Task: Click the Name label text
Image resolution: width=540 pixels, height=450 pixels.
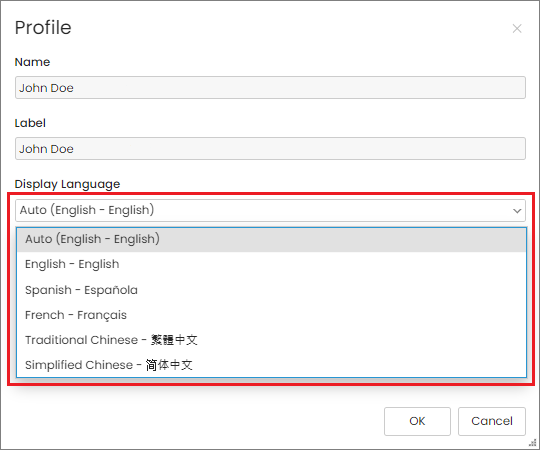Action: [32, 62]
